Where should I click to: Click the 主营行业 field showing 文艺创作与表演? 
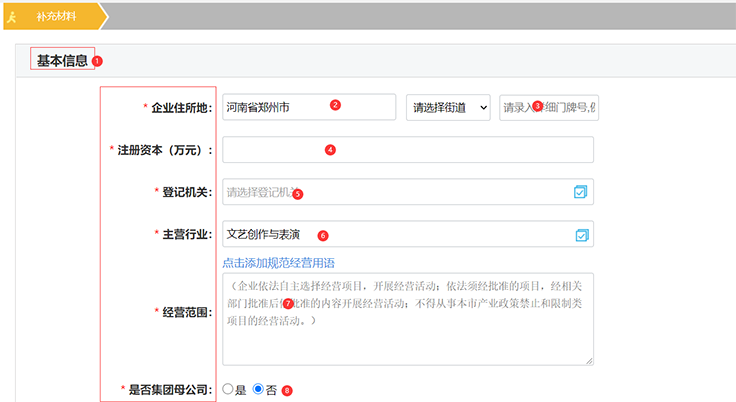(395, 234)
